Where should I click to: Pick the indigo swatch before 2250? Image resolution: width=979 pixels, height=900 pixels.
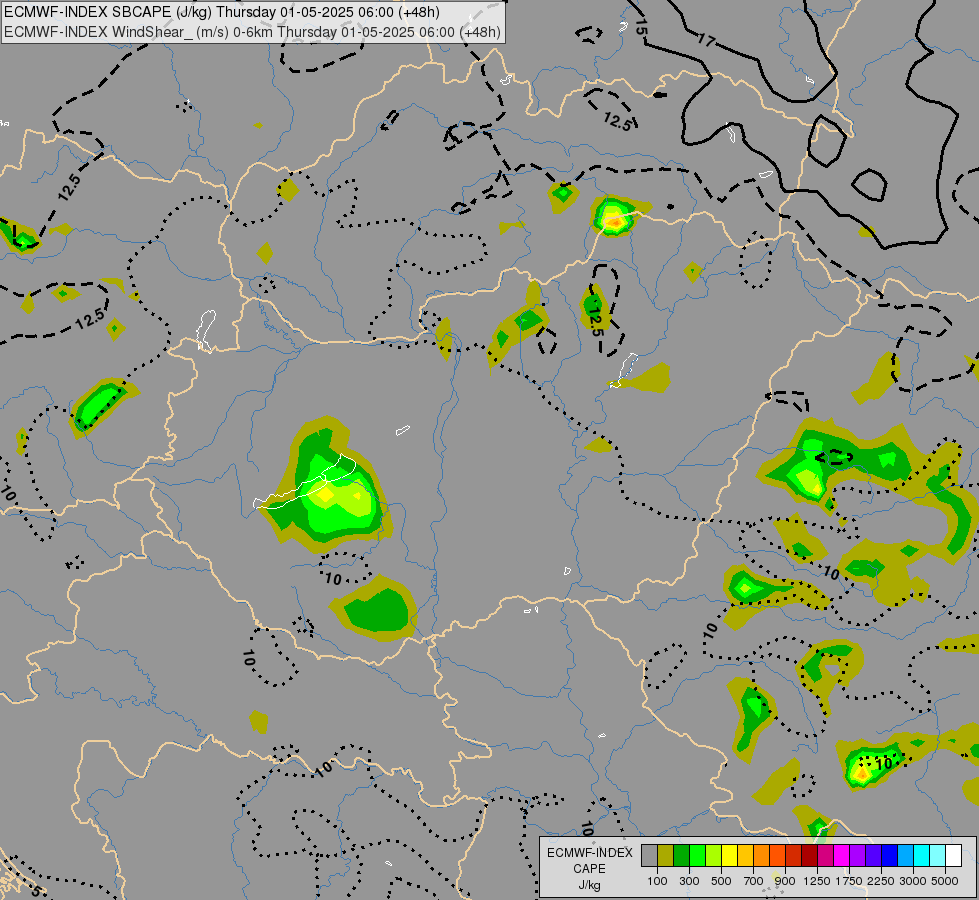[873, 855]
